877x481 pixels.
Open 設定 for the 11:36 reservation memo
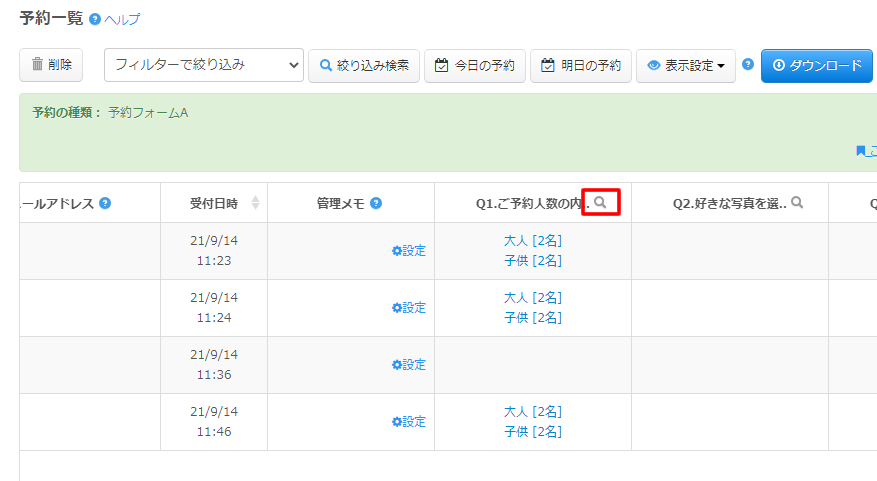(x=409, y=365)
